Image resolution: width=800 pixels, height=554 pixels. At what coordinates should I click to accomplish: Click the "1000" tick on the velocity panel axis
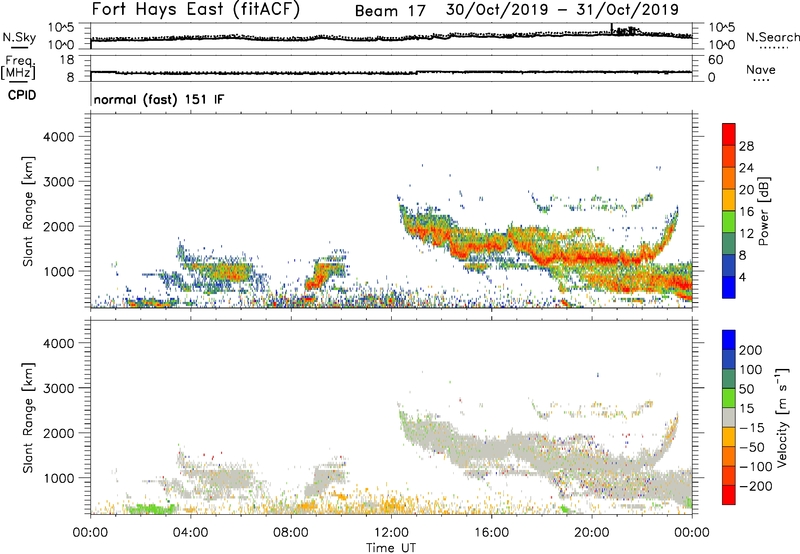coord(58,478)
